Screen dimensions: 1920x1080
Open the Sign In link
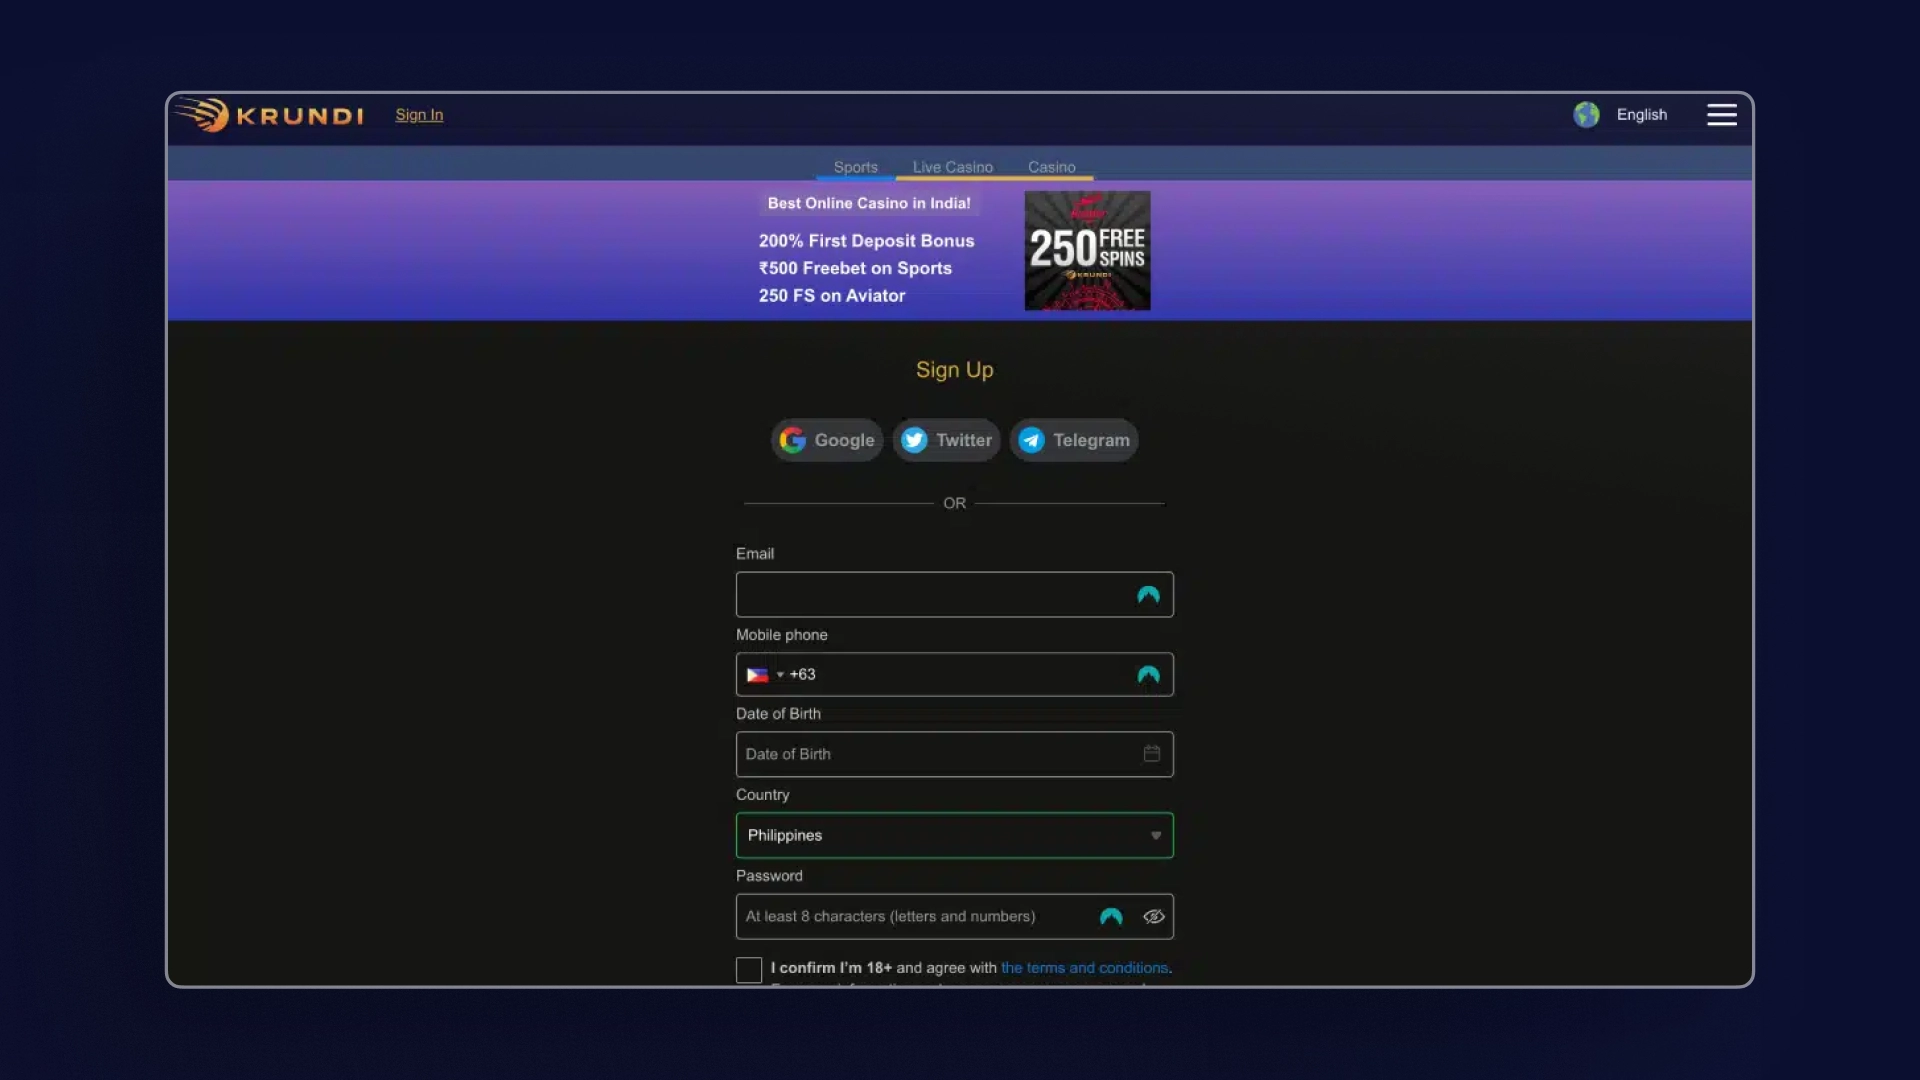coord(419,115)
